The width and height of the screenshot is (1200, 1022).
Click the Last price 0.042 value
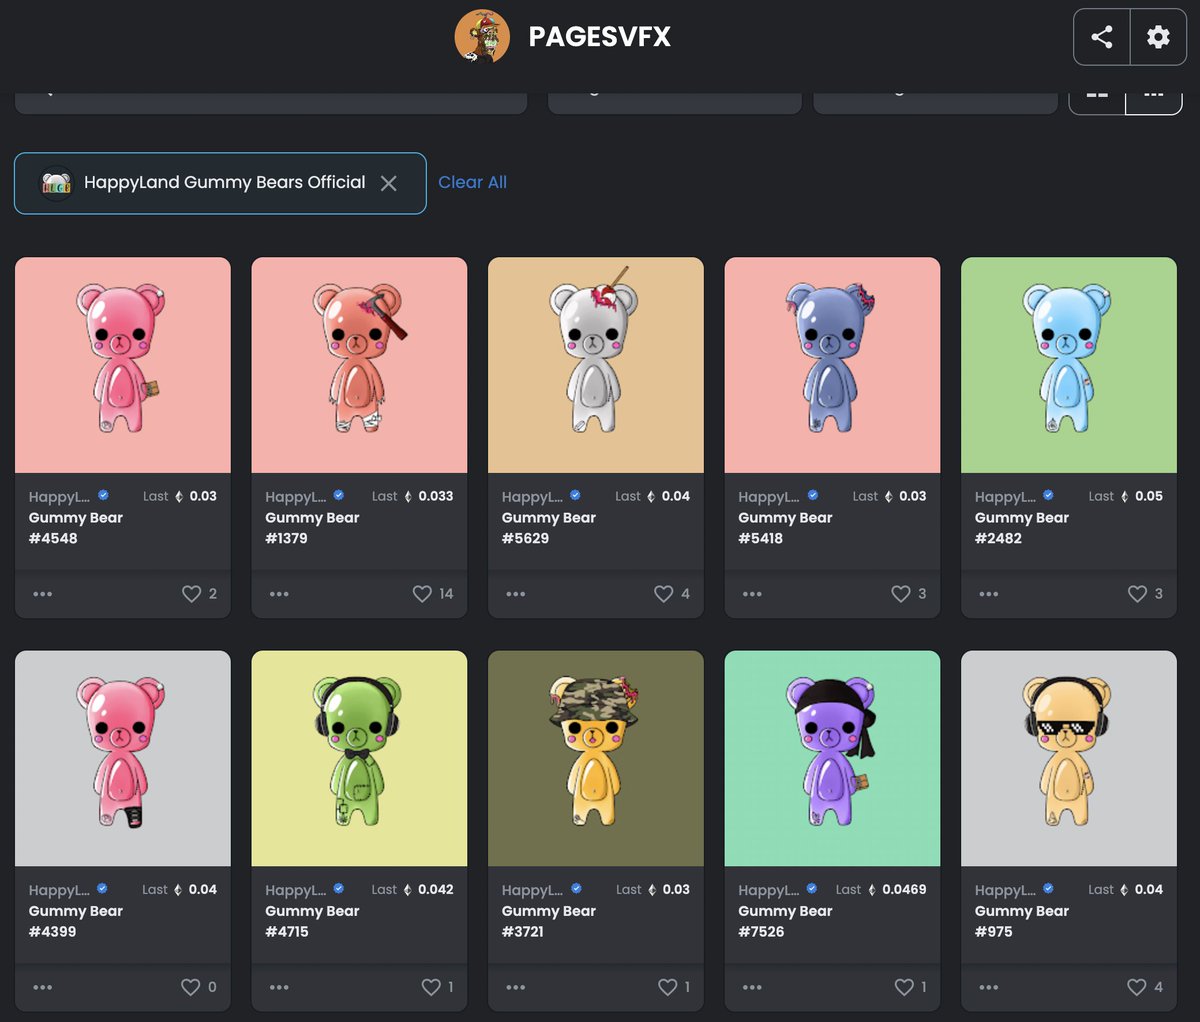coord(436,889)
